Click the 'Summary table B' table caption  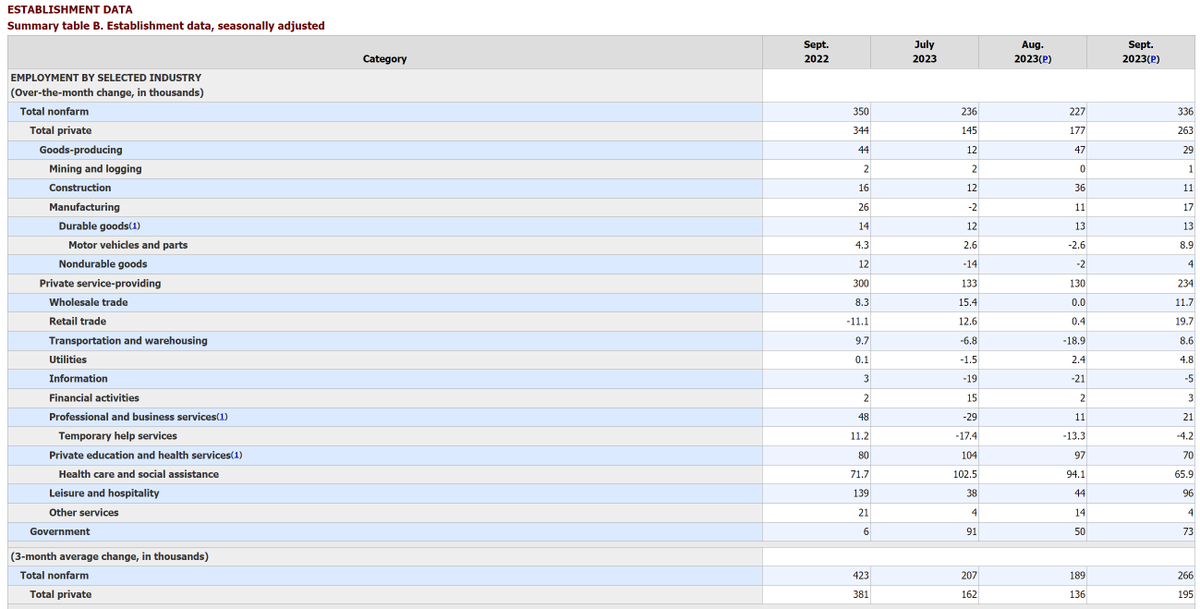(x=166, y=26)
